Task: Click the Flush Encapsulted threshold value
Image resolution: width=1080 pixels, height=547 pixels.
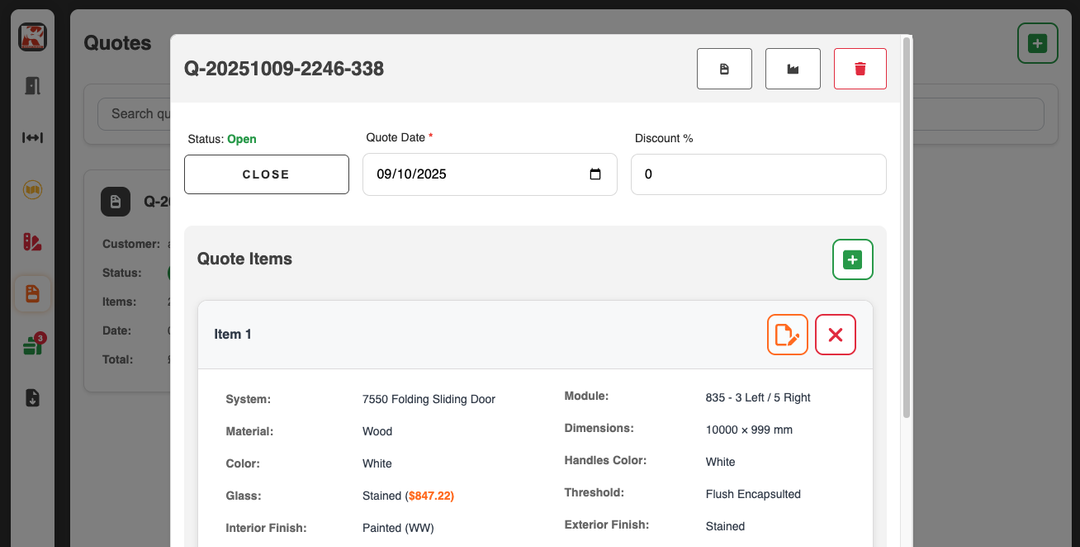Action: pyautogui.click(x=753, y=494)
